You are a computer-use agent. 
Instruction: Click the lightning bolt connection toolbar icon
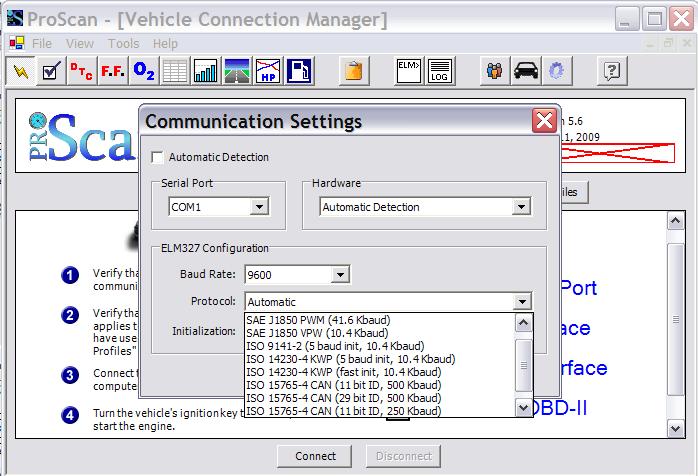(20, 71)
